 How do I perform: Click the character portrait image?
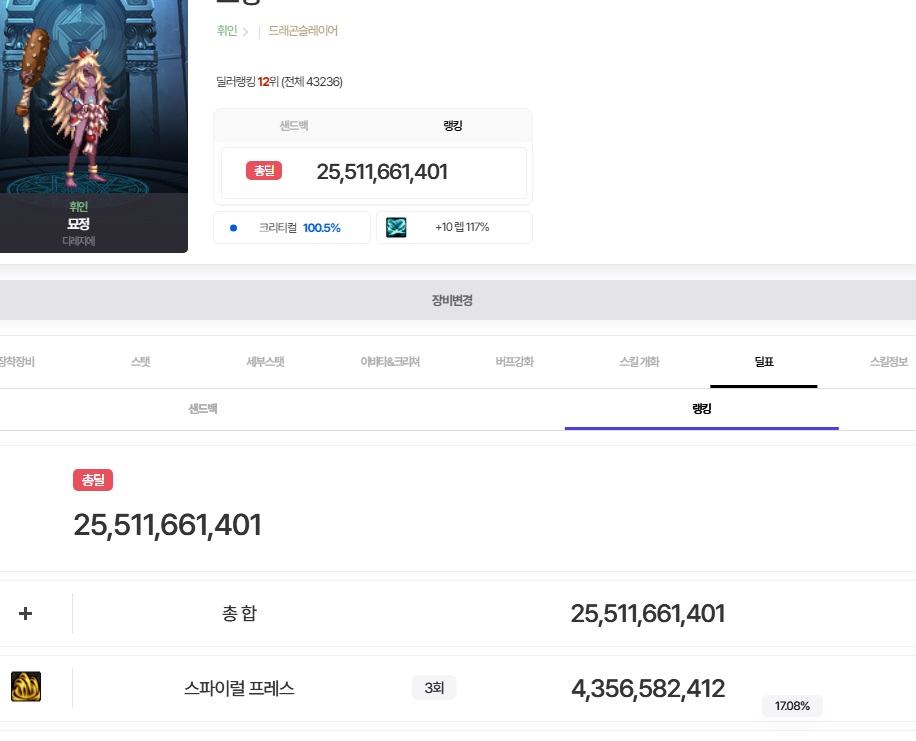point(93,96)
